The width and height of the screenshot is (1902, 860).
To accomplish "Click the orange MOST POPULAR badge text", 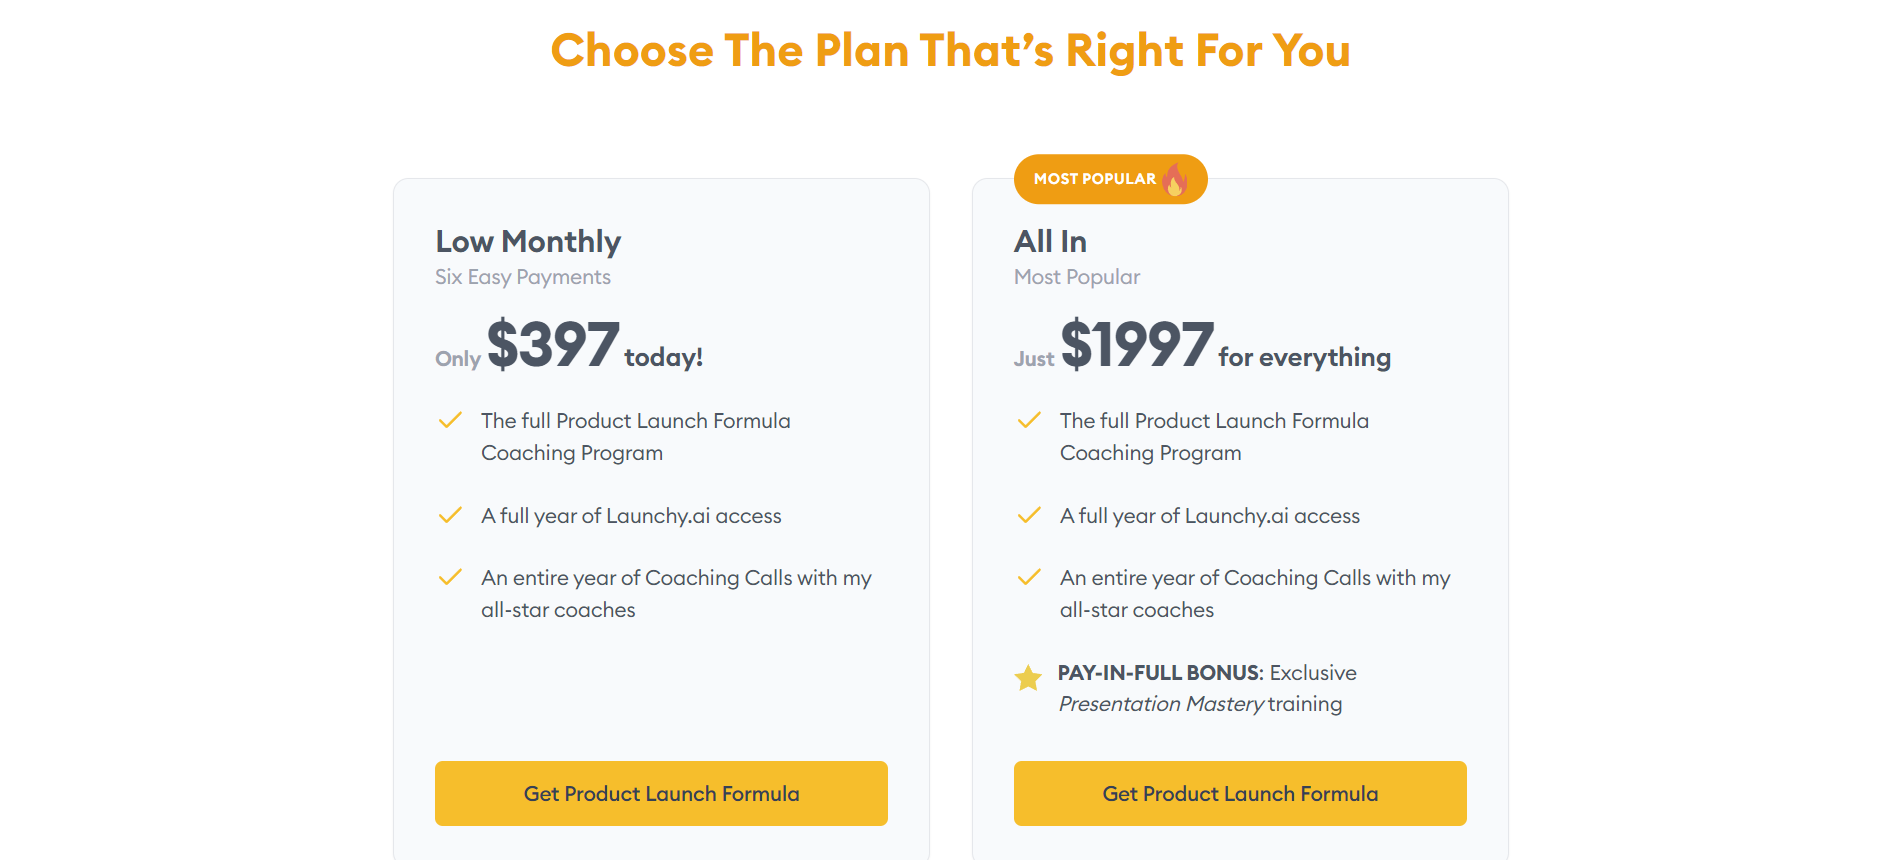I will tap(1094, 179).
